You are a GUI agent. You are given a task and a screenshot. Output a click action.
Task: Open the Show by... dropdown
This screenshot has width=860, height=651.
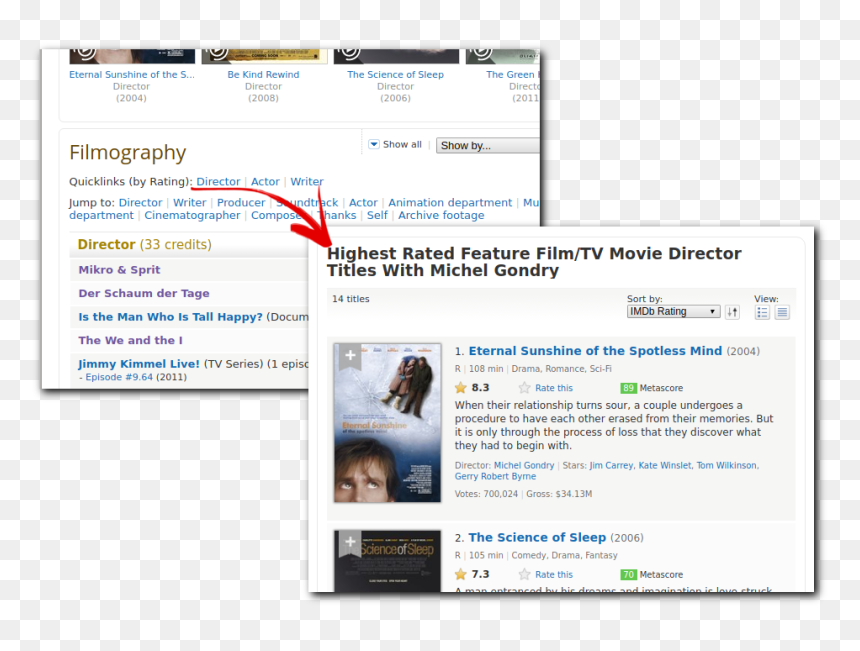488,145
